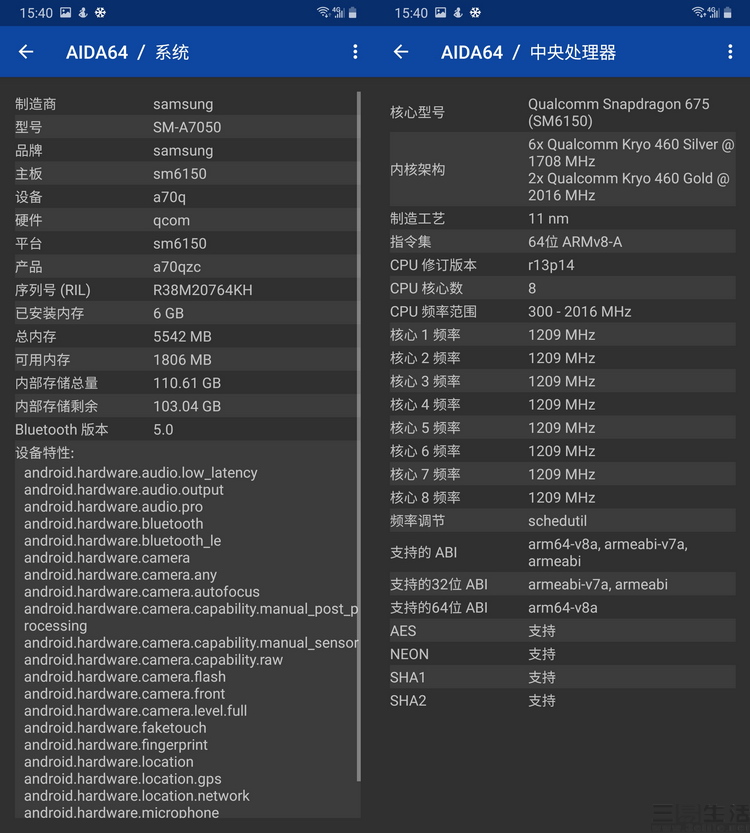Select the 频率调节 schedutil row
Viewport: 750px width, 833px height.
click(x=562, y=521)
